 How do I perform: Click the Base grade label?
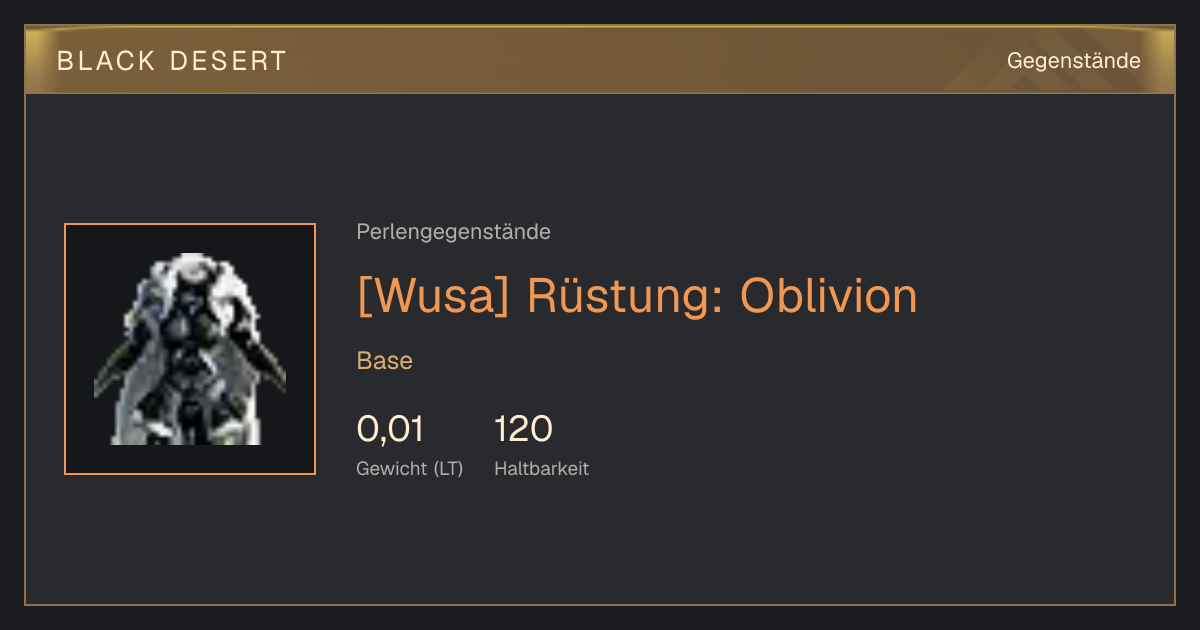[x=385, y=361]
